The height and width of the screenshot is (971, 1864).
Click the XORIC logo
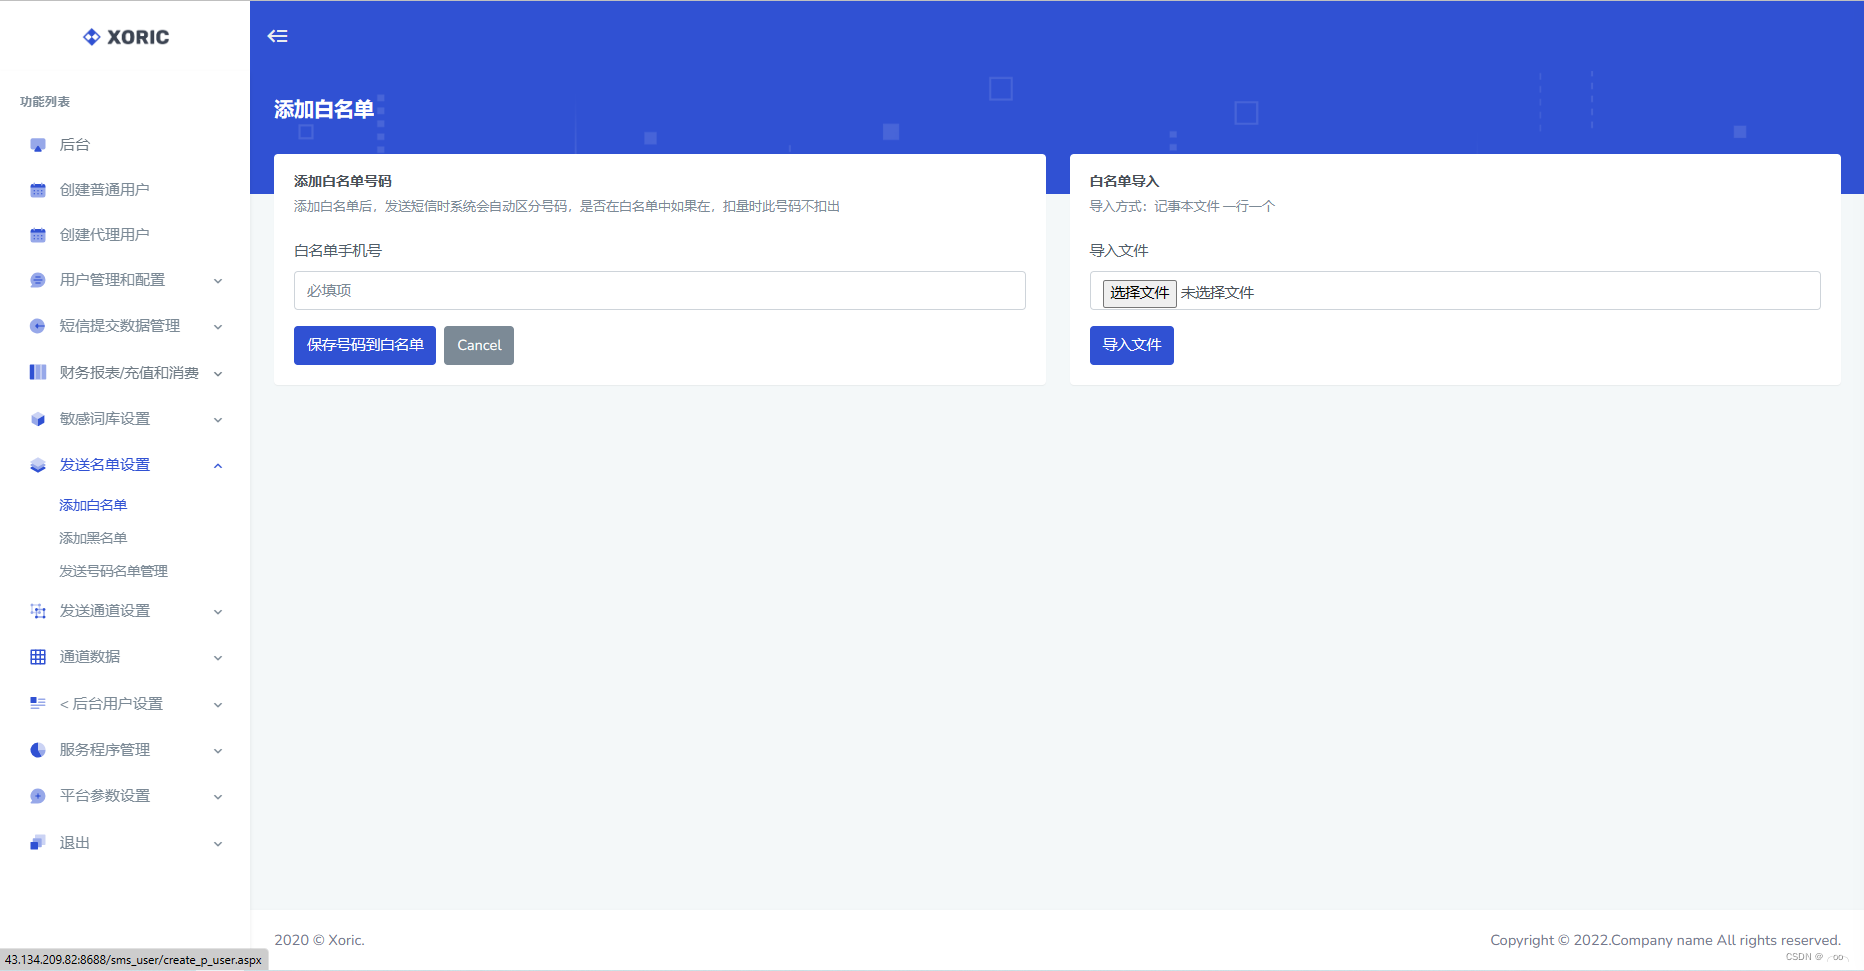126,37
